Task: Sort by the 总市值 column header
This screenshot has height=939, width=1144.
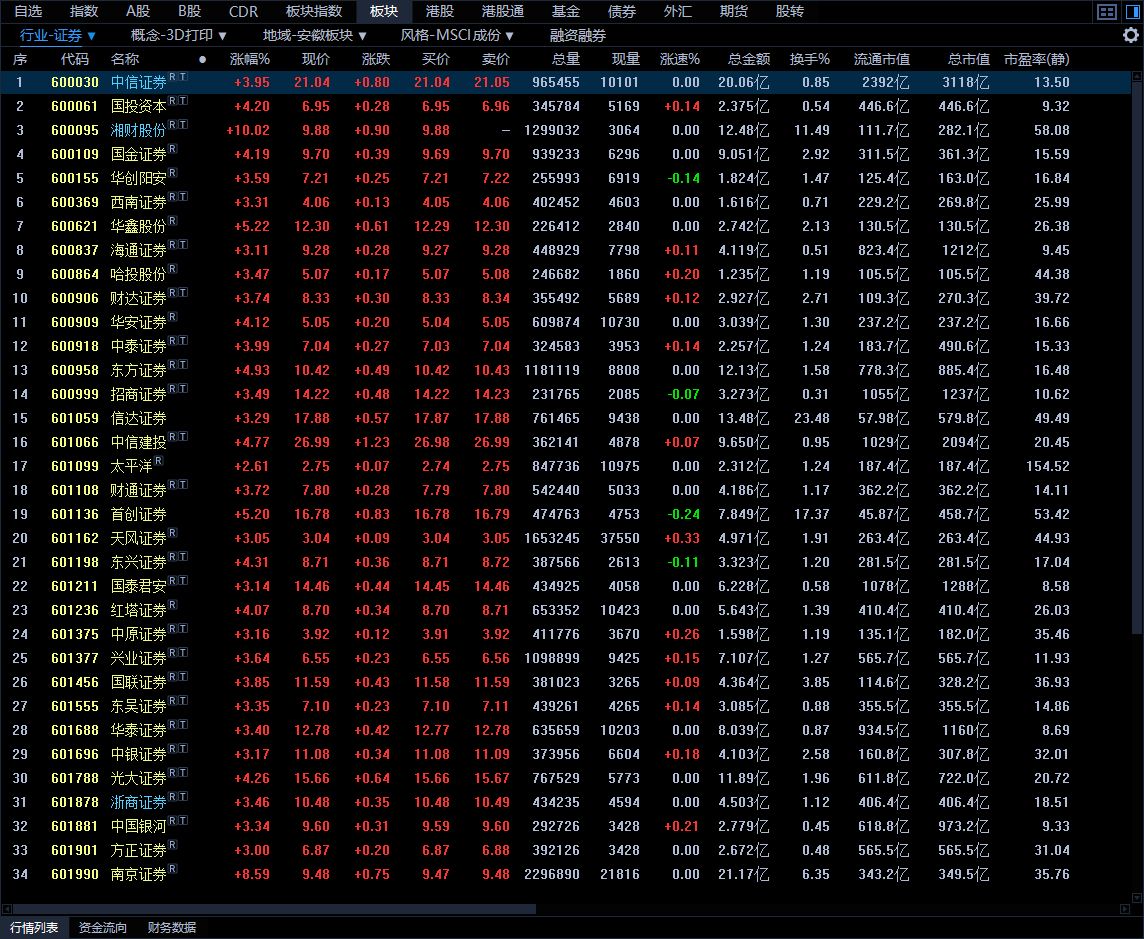Action: click(969, 59)
